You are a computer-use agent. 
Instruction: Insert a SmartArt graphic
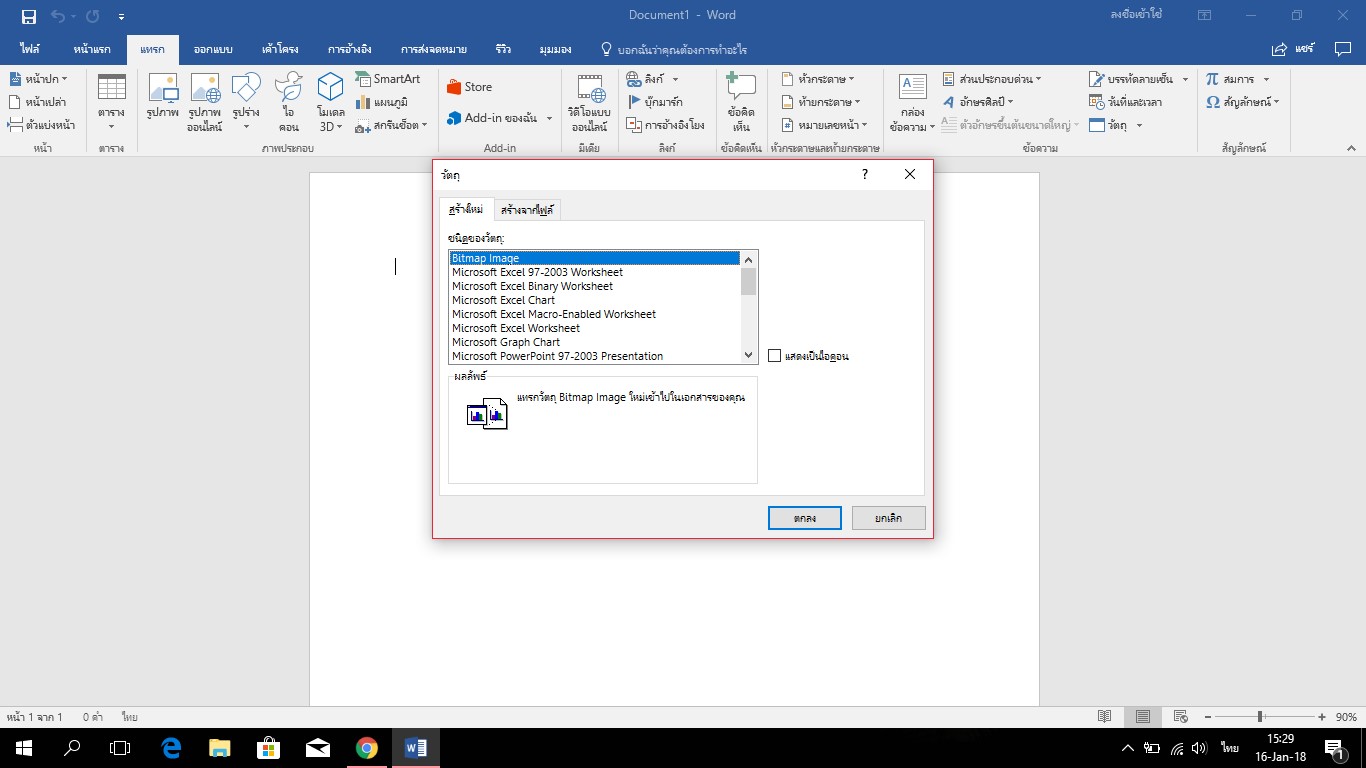(388, 79)
